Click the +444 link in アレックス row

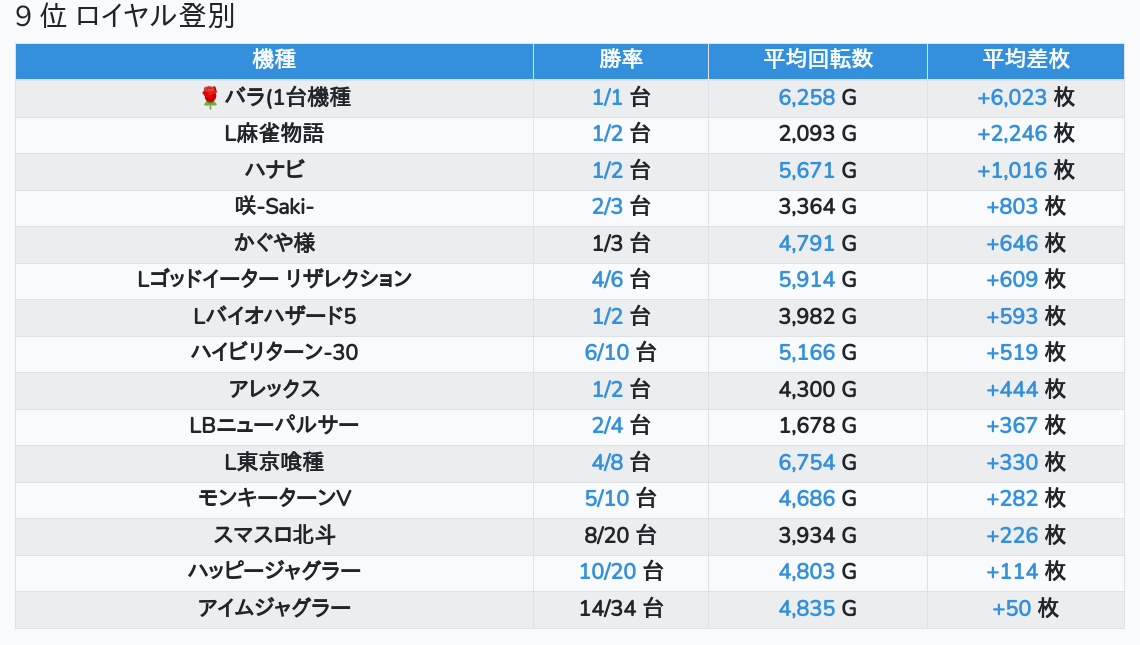[x=1011, y=389]
